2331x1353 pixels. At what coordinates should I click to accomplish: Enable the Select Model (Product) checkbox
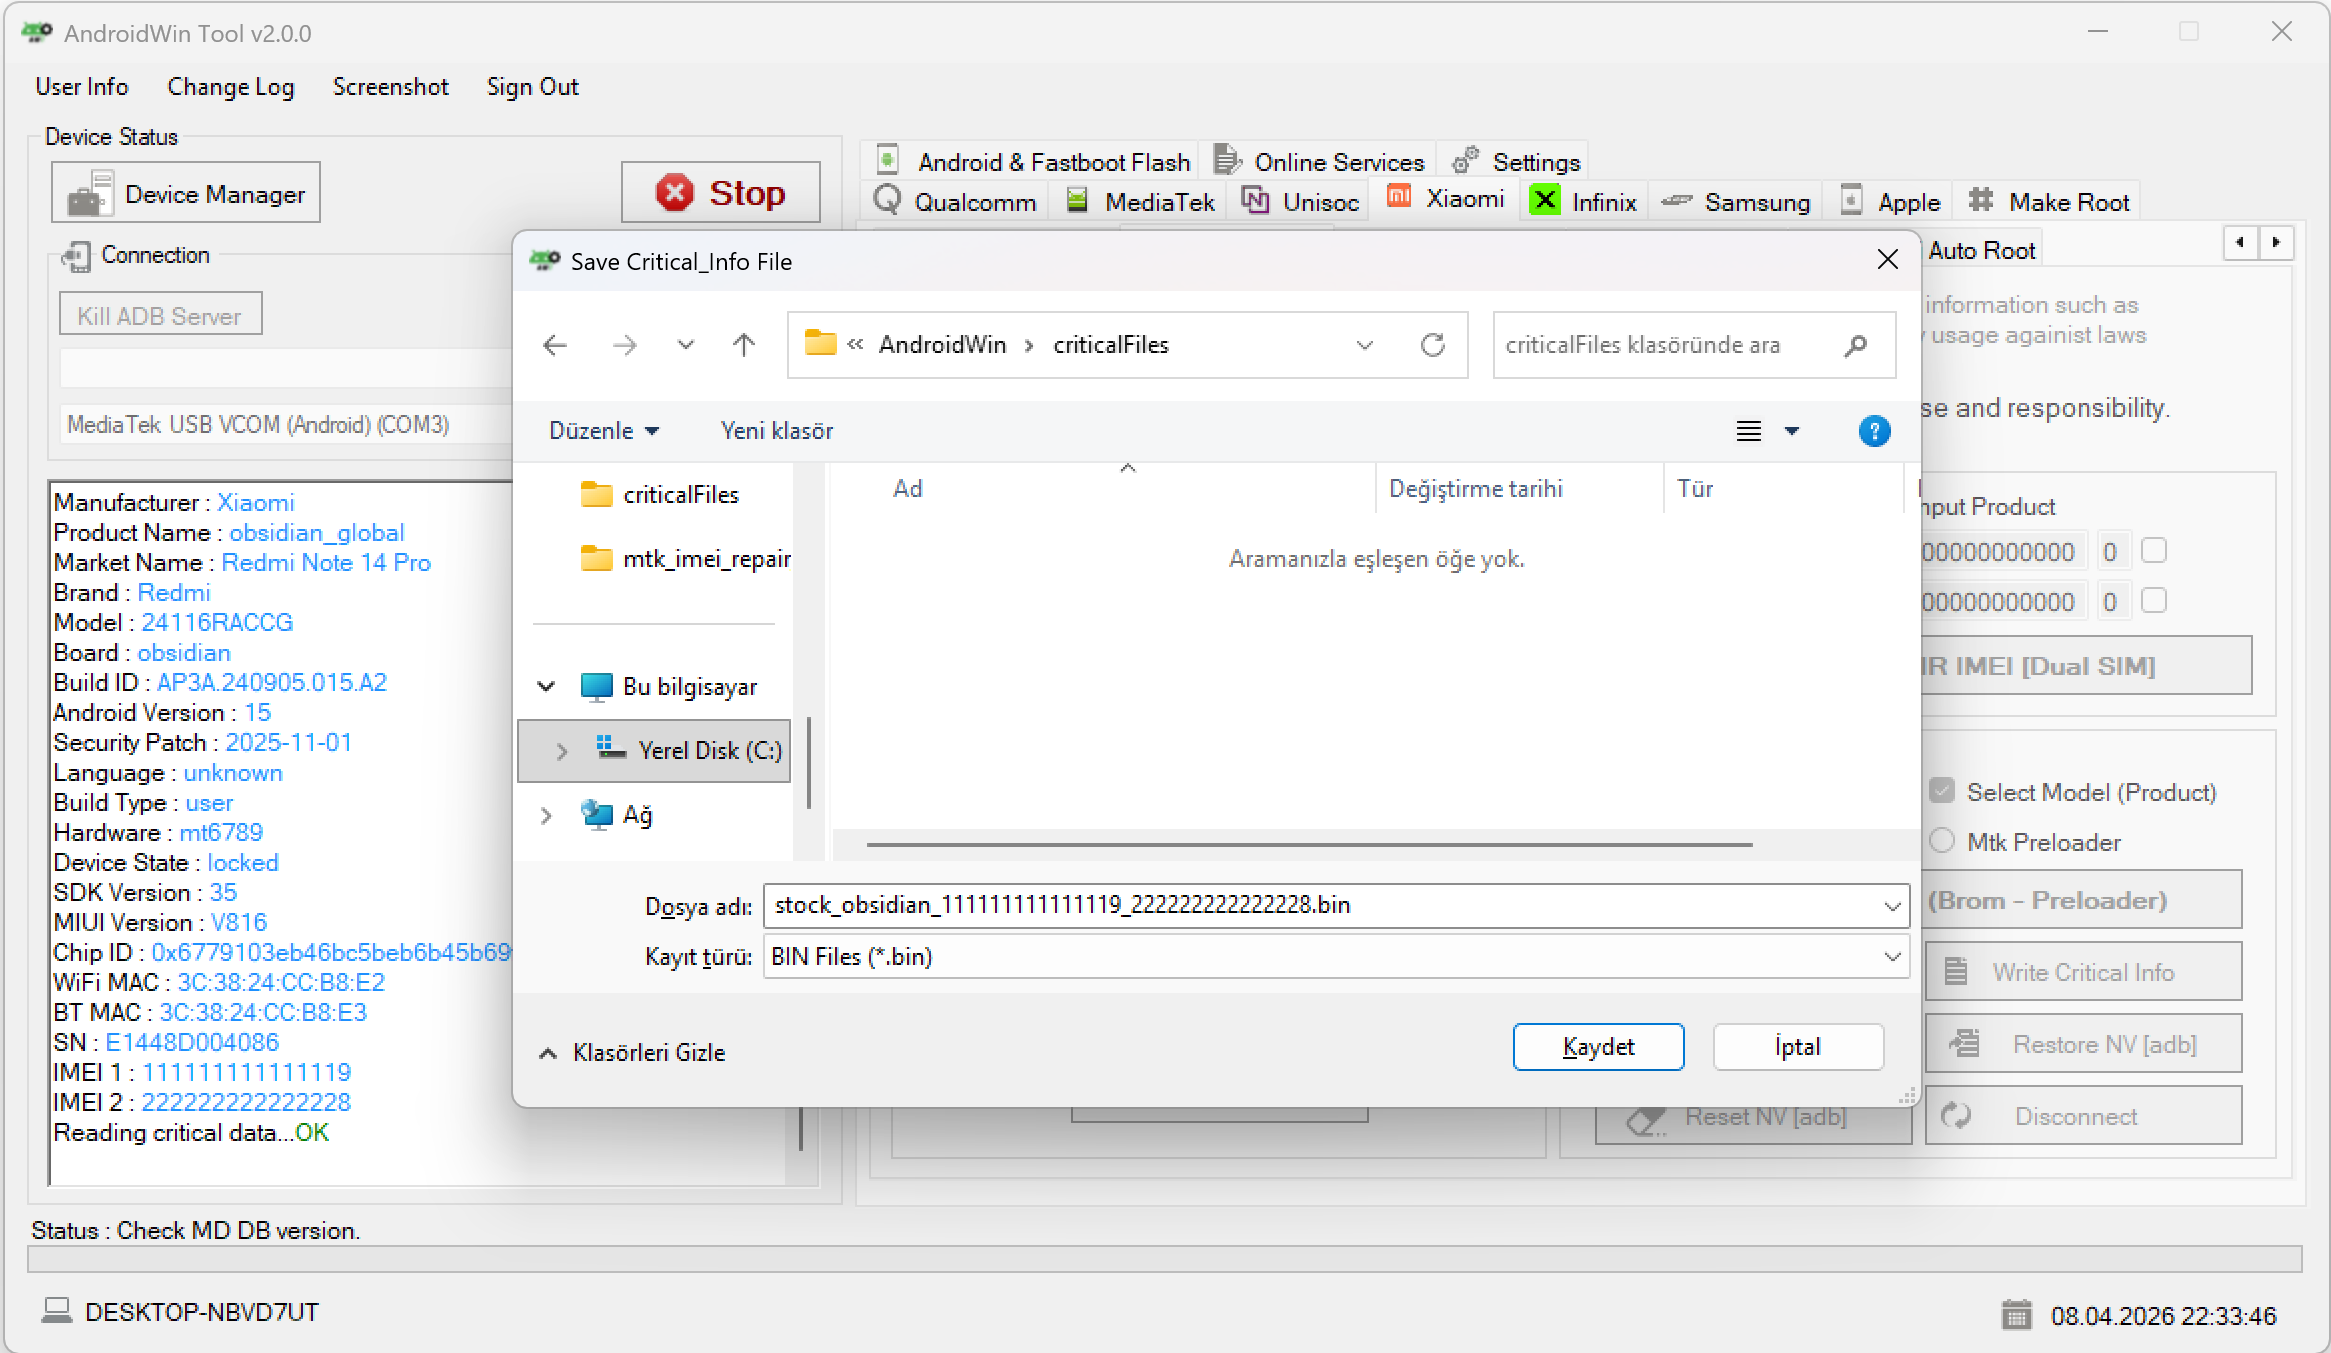point(1941,790)
